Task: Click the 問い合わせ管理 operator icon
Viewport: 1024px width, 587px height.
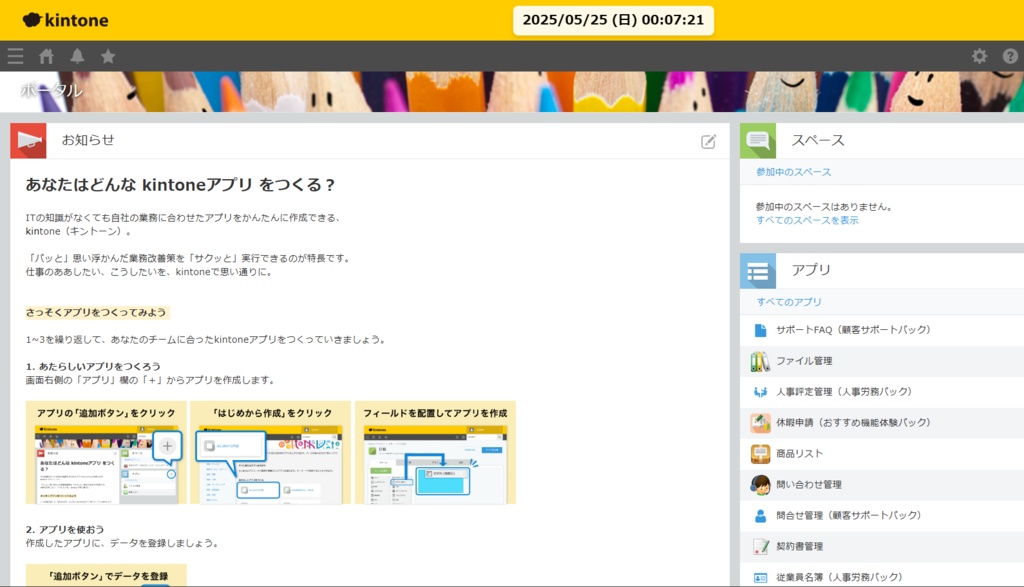Action: [x=760, y=485]
